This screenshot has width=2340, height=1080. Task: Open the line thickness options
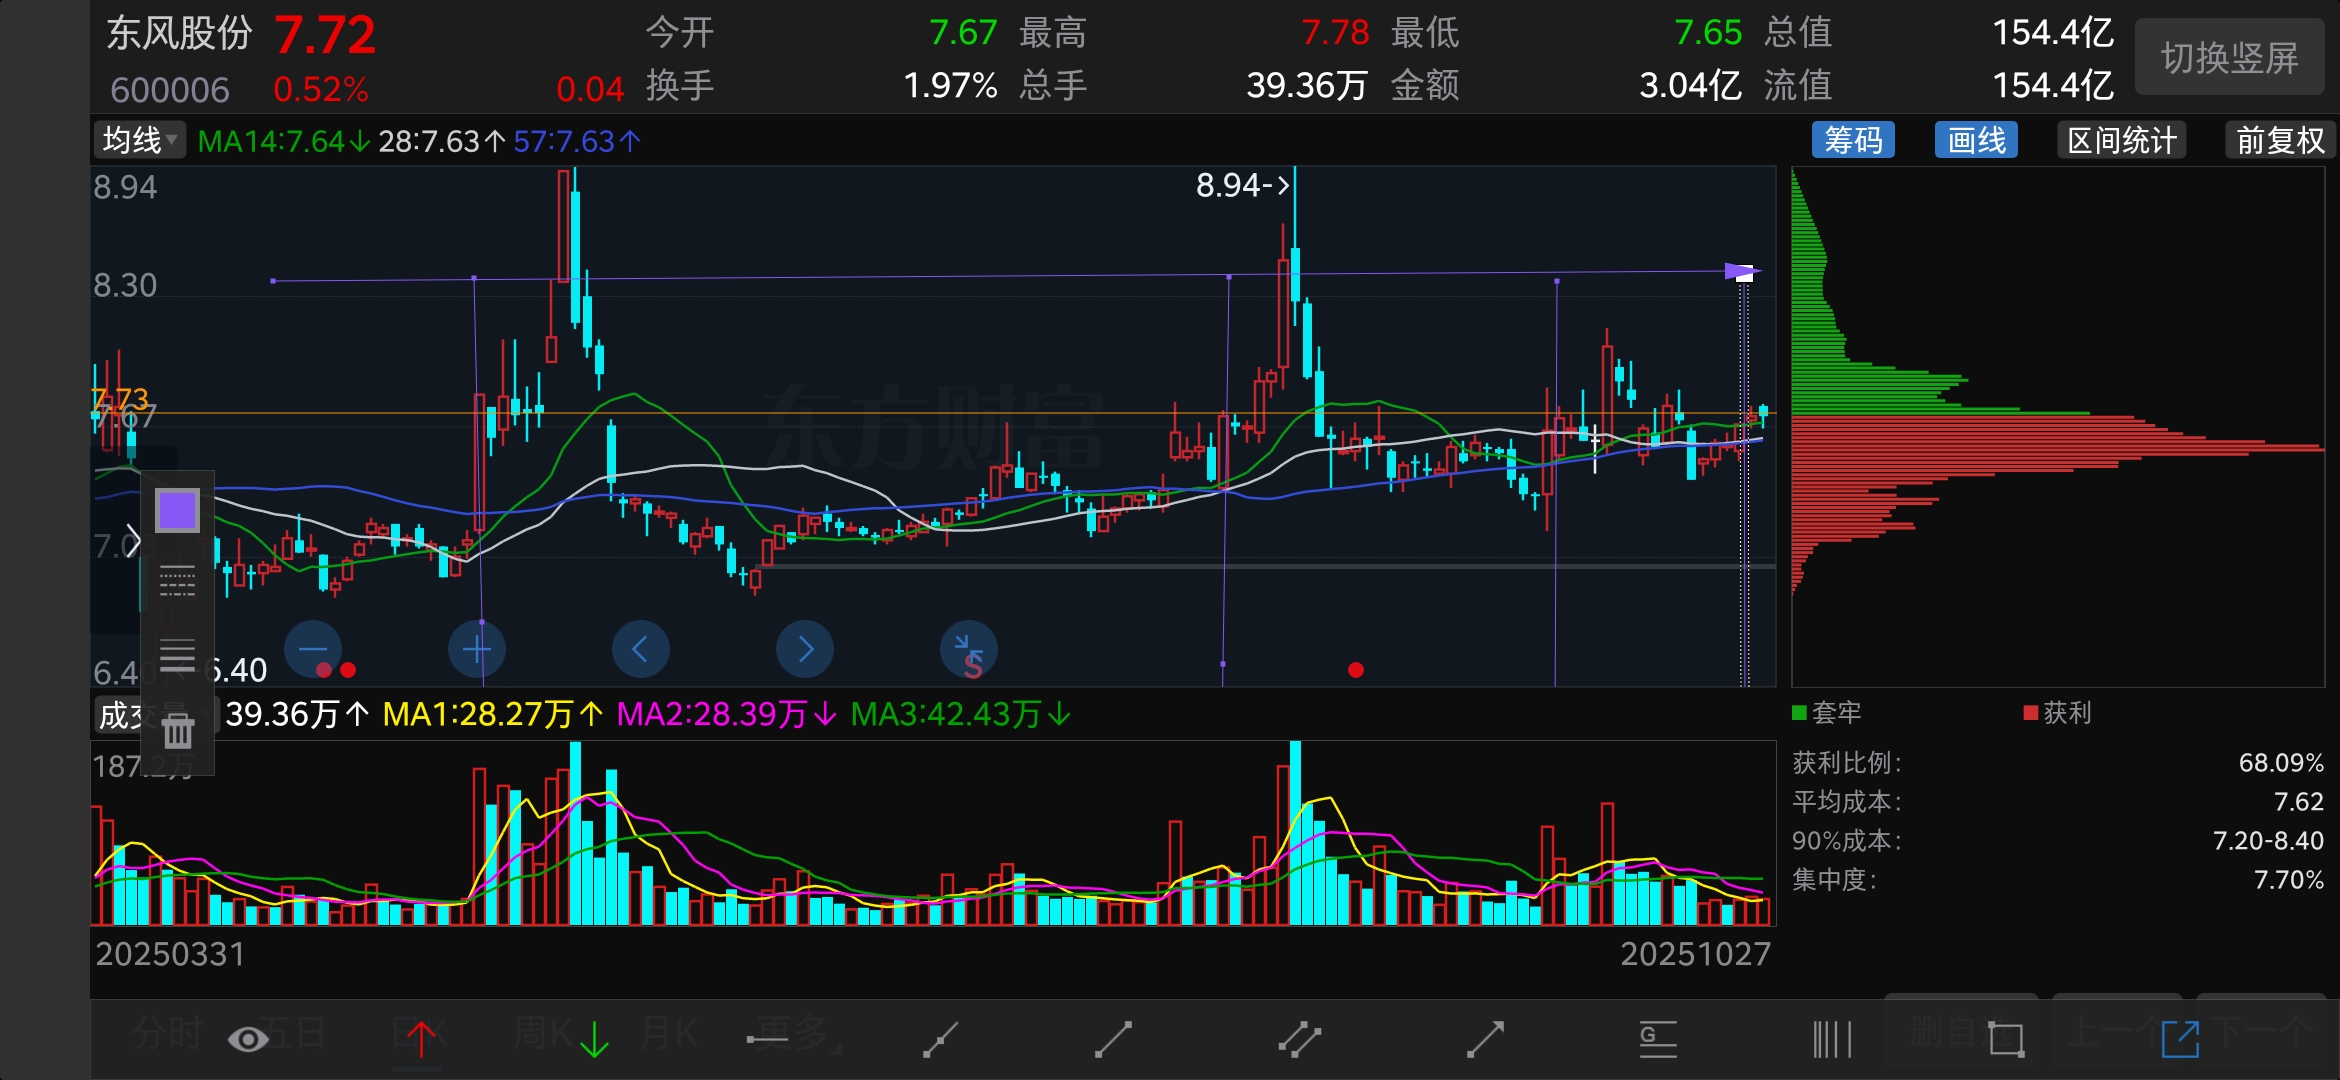pos(178,655)
